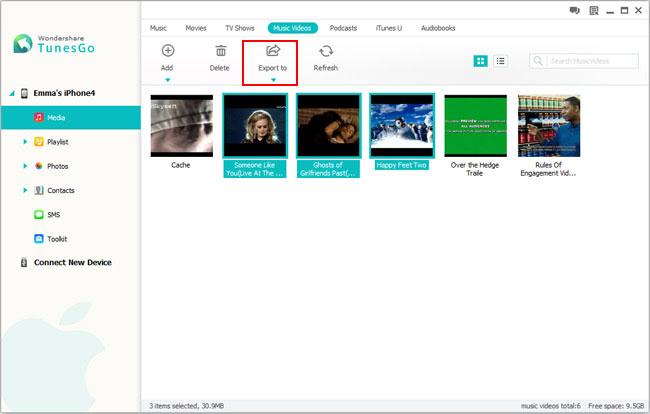Open the iTunes U tab
This screenshot has width=650, height=414.
pos(388,28)
